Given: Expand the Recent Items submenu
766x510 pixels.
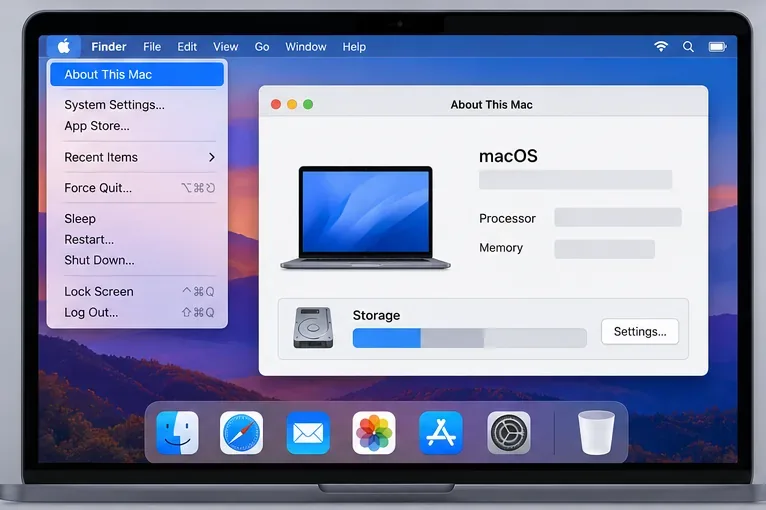Looking at the screenshot, I should pyautogui.click(x=137, y=157).
